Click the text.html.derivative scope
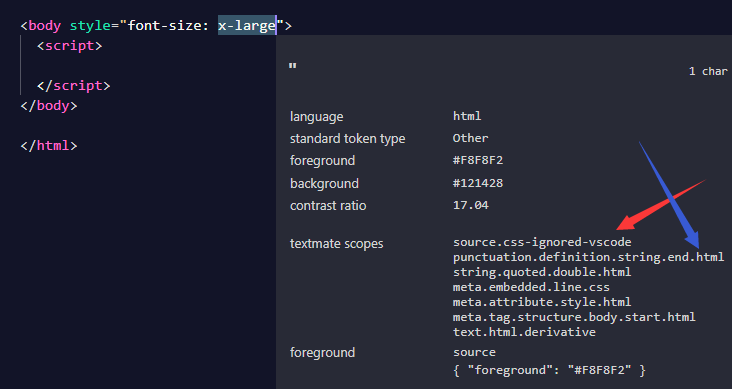 click(524, 332)
